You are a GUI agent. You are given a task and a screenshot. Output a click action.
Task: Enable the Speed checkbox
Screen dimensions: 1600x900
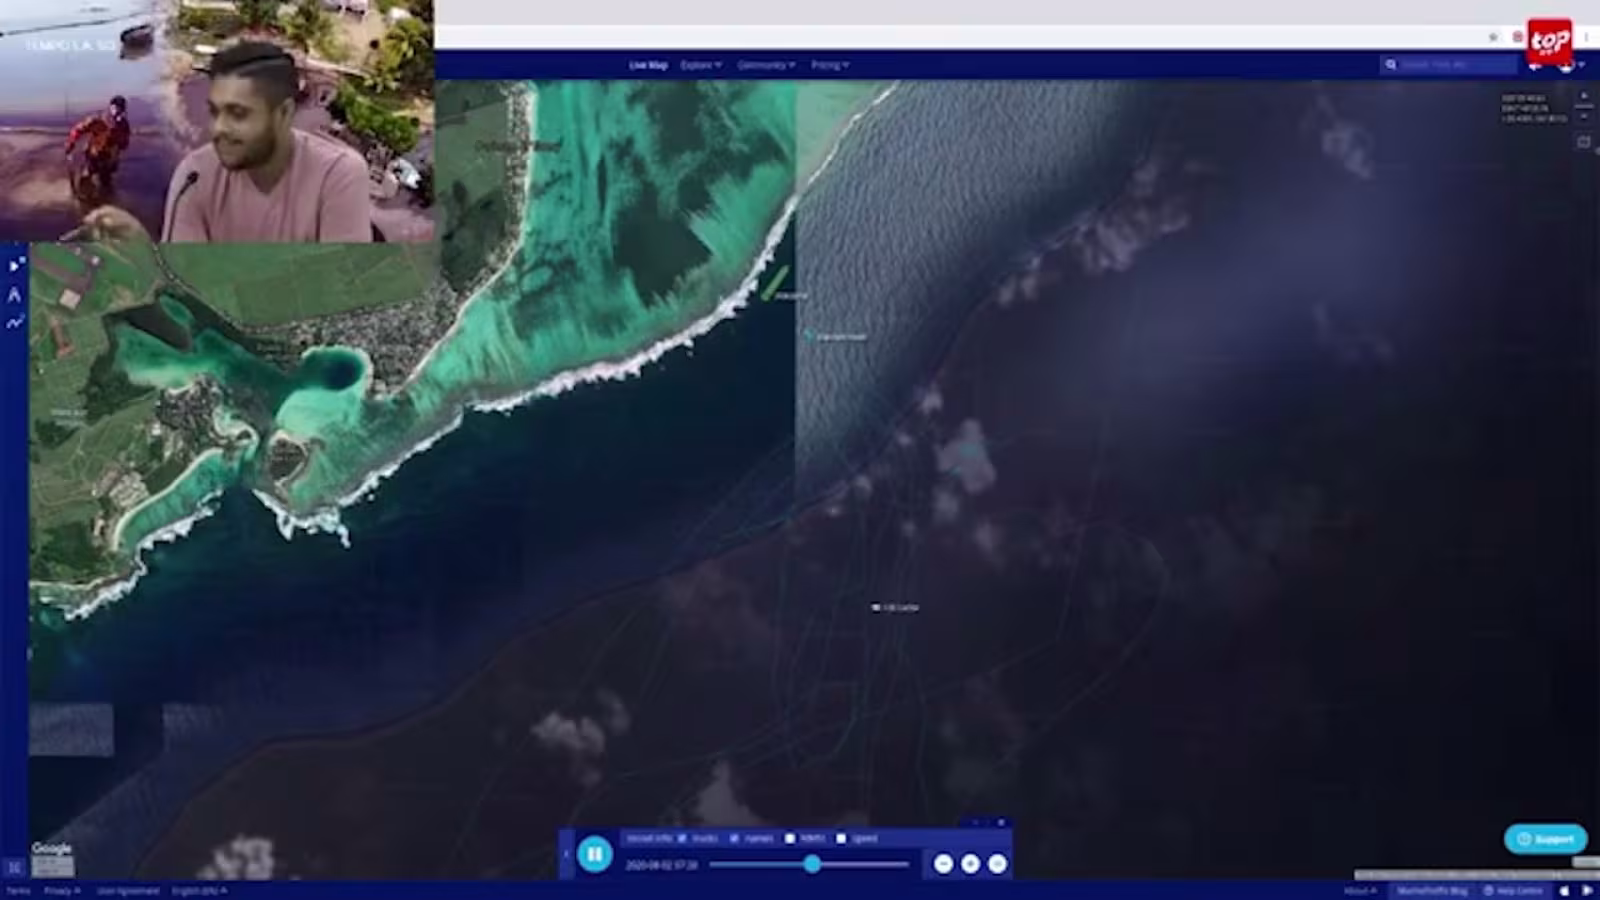coord(841,838)
